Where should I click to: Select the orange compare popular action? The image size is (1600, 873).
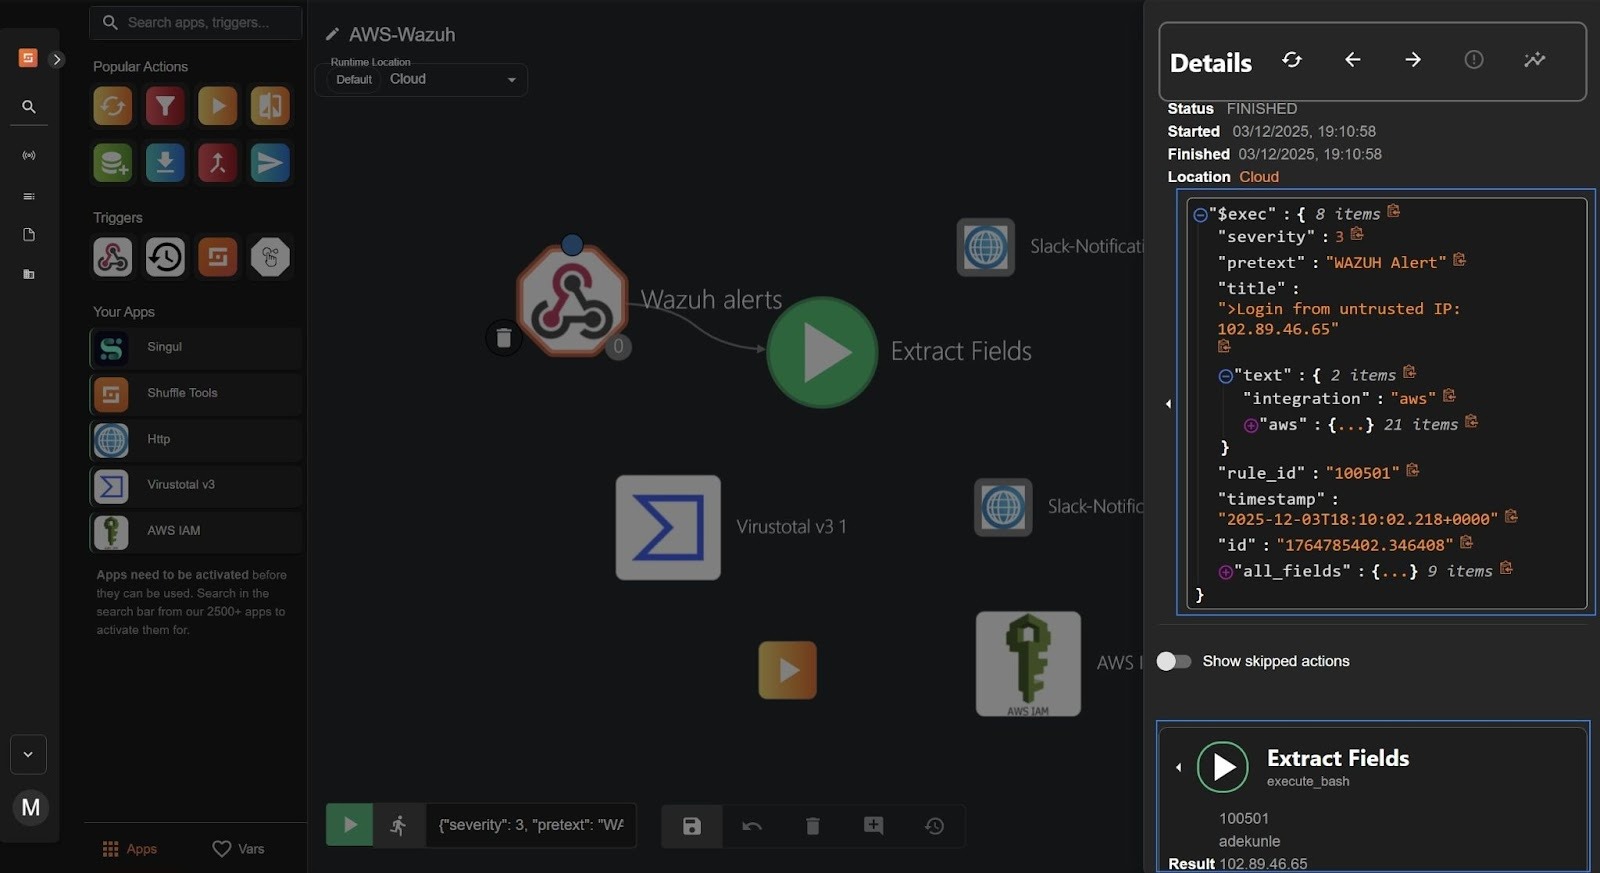[270, 106]
